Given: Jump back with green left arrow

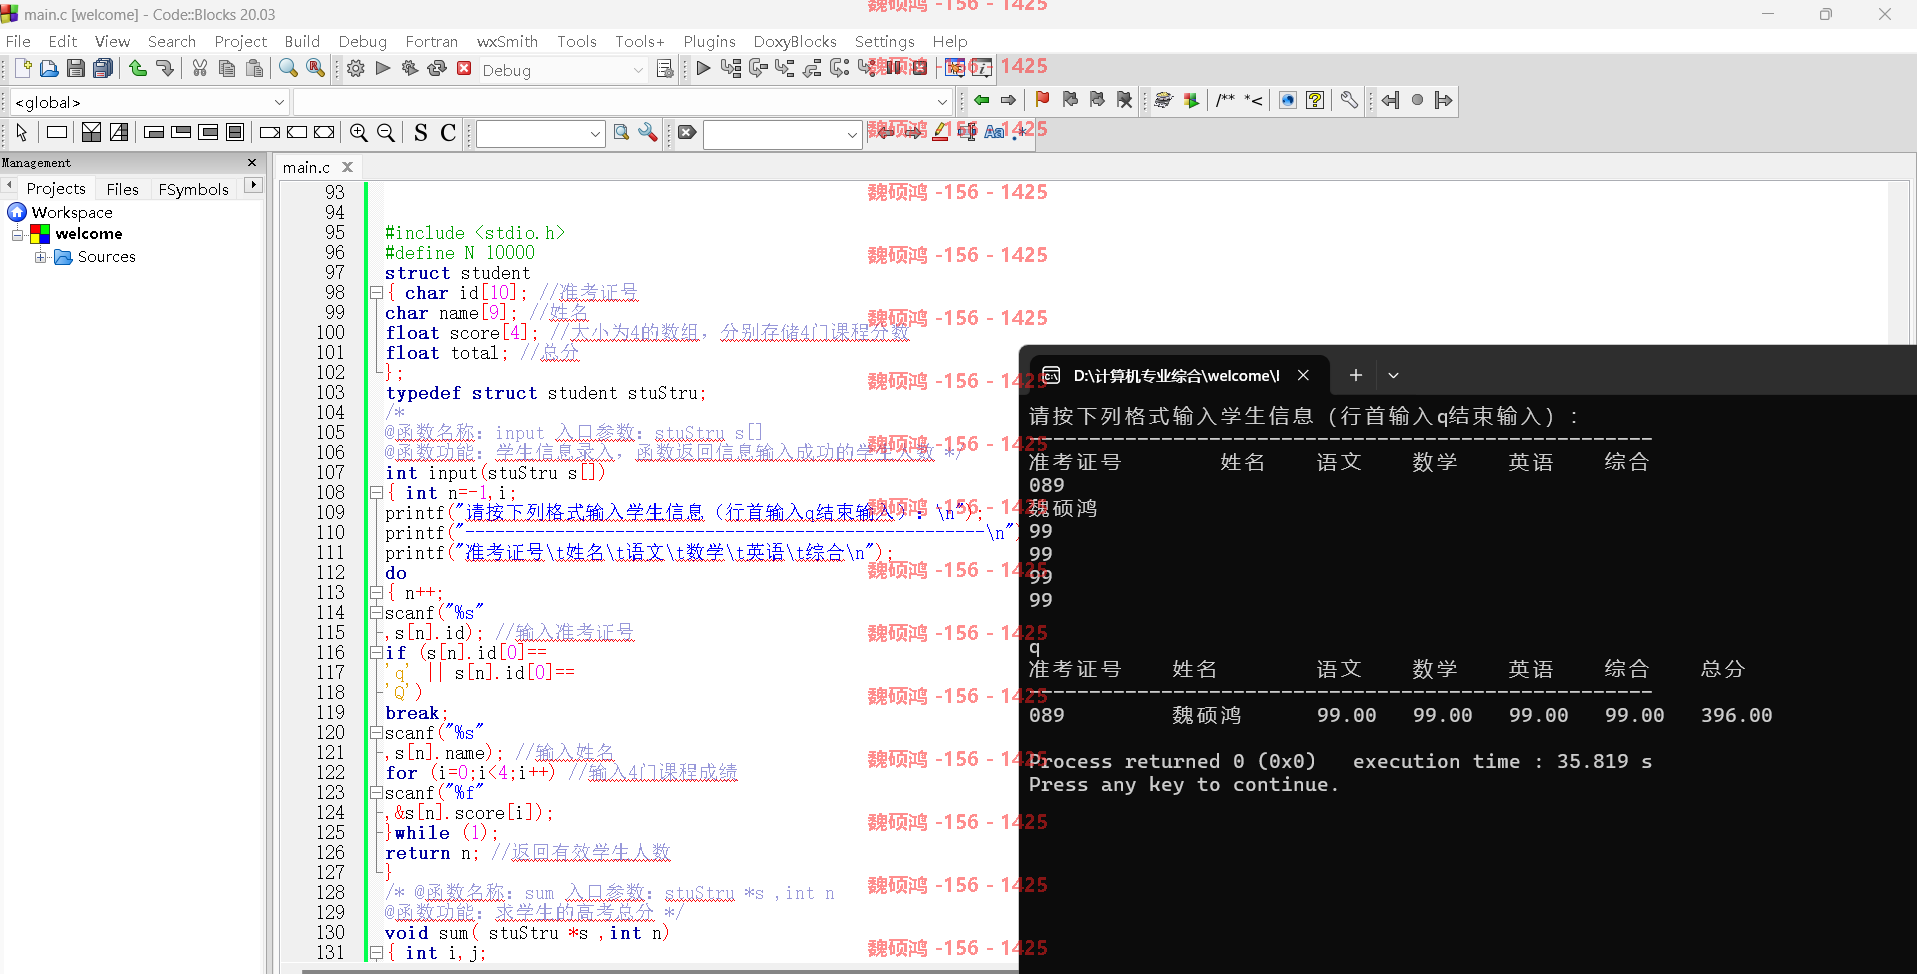Looking at the screenshot, I should [x=982, y=100].
